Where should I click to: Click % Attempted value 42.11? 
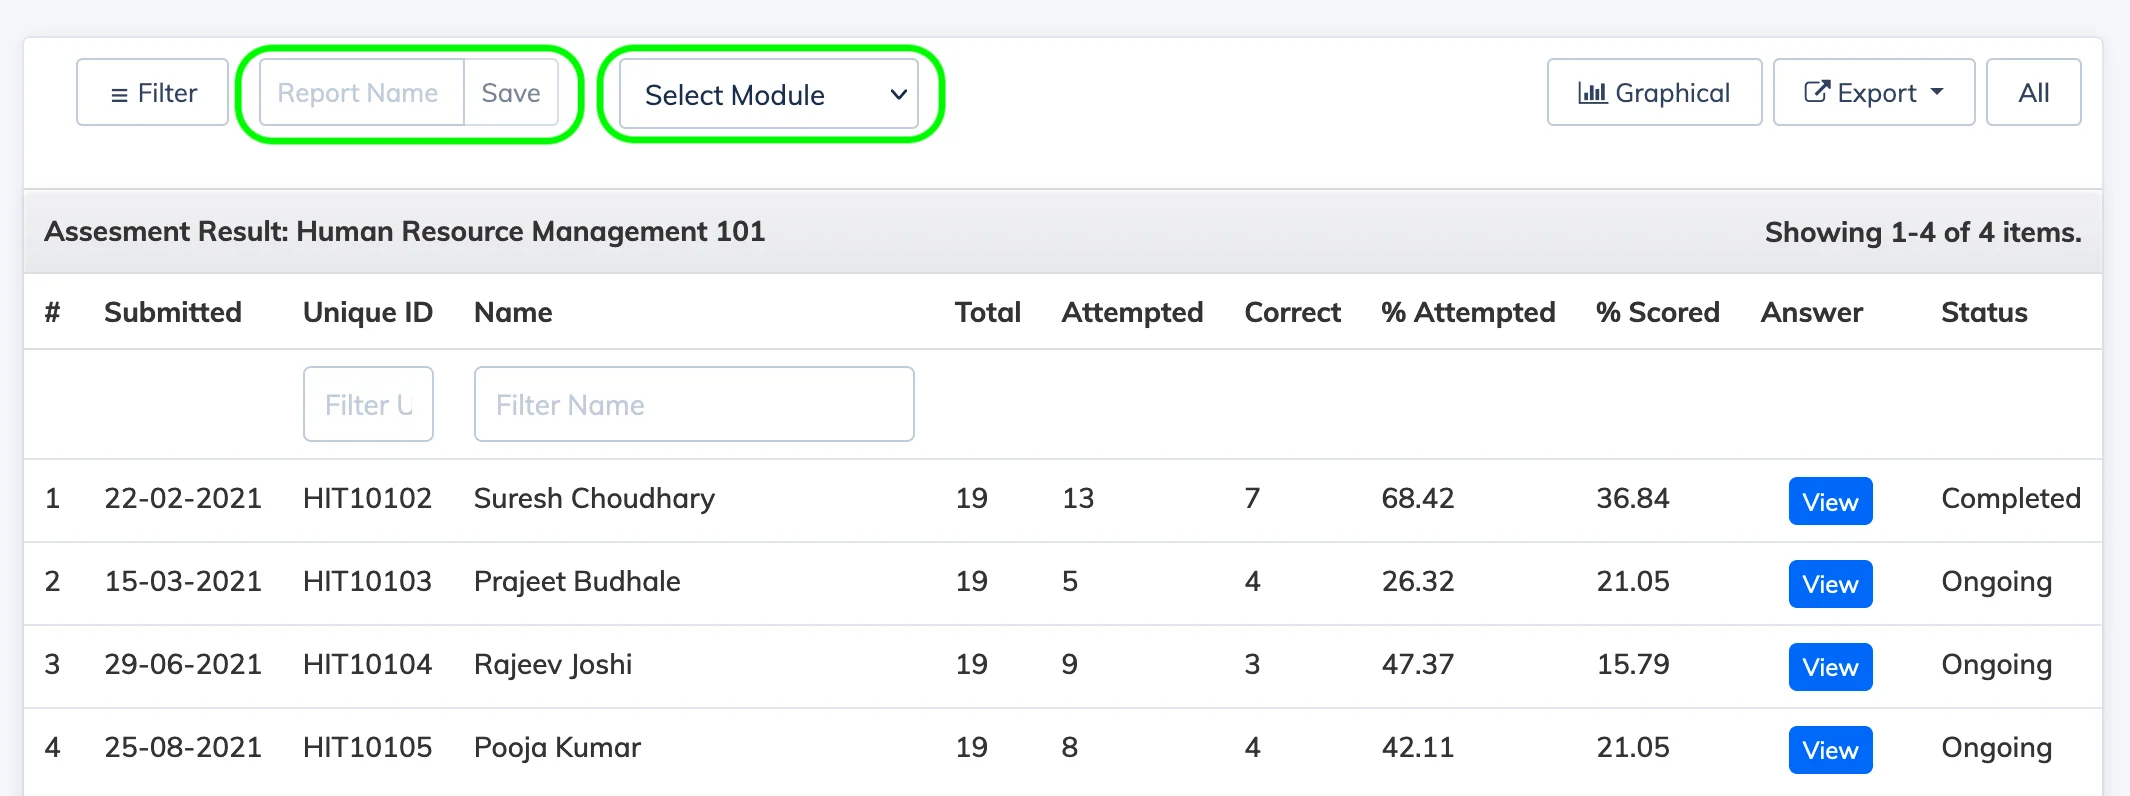point(1417,747)
